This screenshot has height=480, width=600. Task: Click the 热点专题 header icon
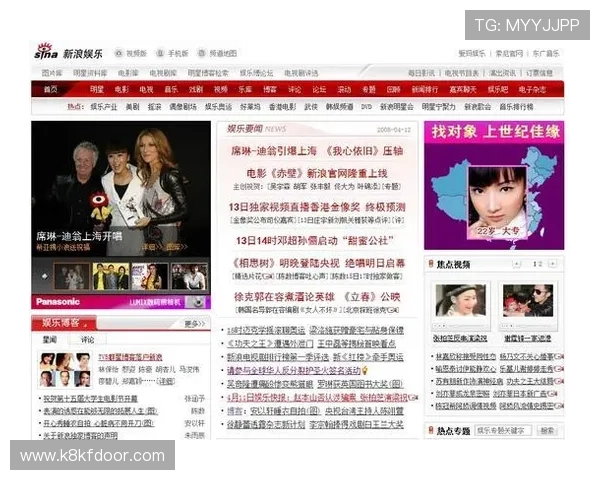tap(430, 430)
